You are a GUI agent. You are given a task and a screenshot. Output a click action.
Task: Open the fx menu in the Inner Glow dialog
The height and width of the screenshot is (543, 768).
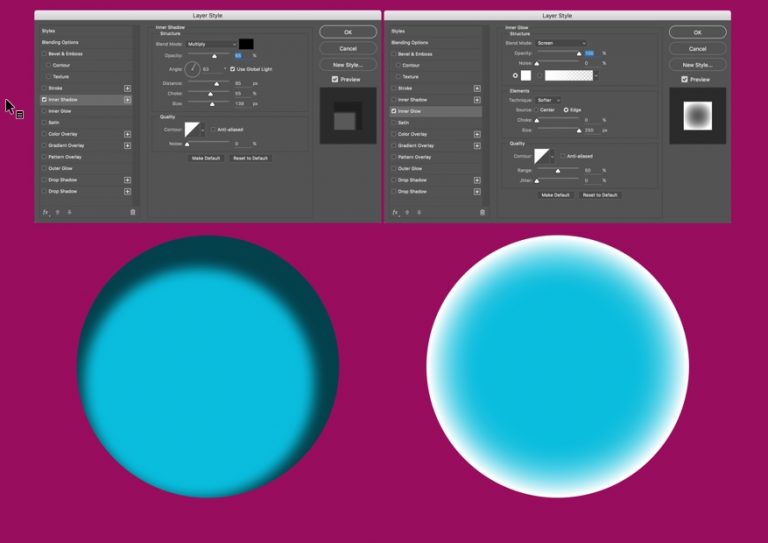pyautogui.click(x=395, y=212)
